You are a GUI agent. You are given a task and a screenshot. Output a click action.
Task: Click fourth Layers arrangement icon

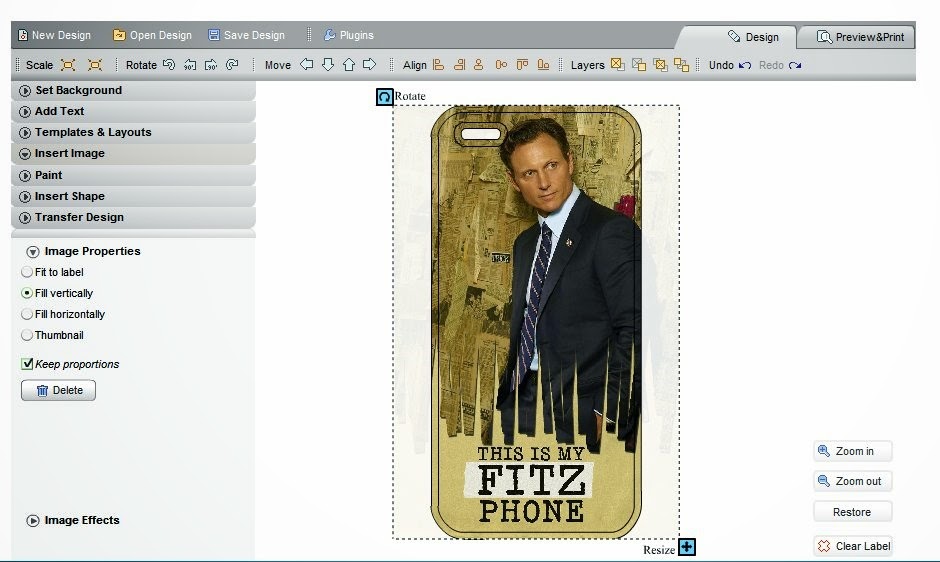pos(682,65)
